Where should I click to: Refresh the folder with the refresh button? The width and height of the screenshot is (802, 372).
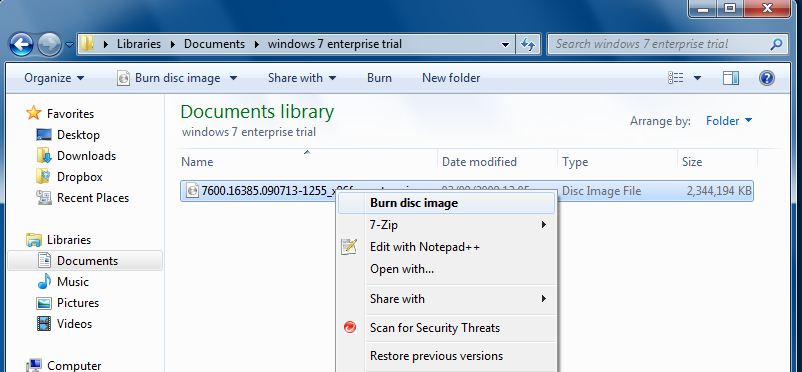[528, 45]
